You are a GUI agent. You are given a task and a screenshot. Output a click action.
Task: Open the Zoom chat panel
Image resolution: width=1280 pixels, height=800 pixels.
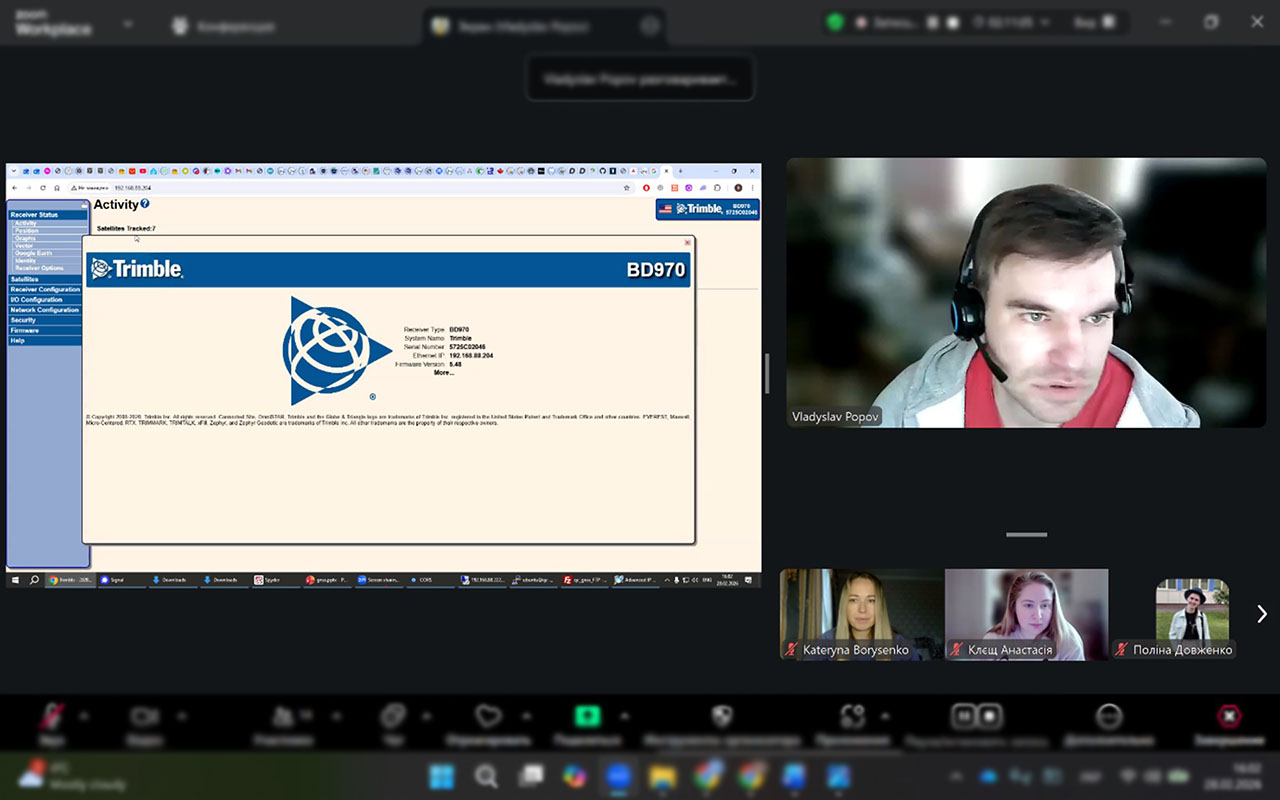(x=393, y=716)
